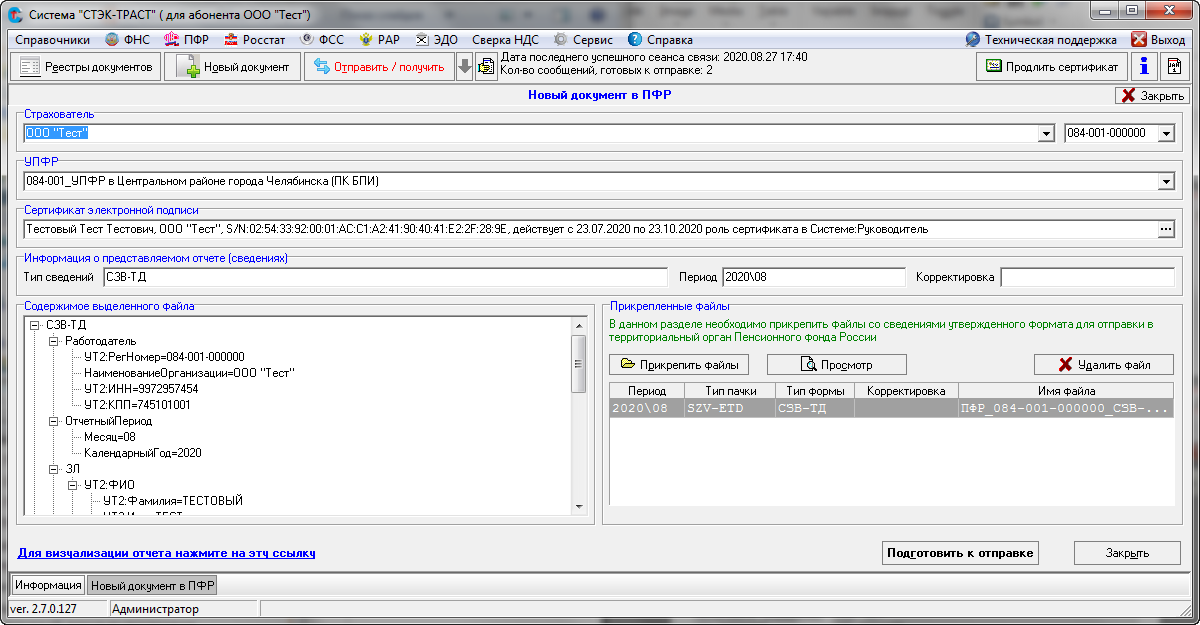This screenshot has width=1200, height=625.
Task: Collapse the УТ2:ФИО tree node
Action: [x=73, y=485]
